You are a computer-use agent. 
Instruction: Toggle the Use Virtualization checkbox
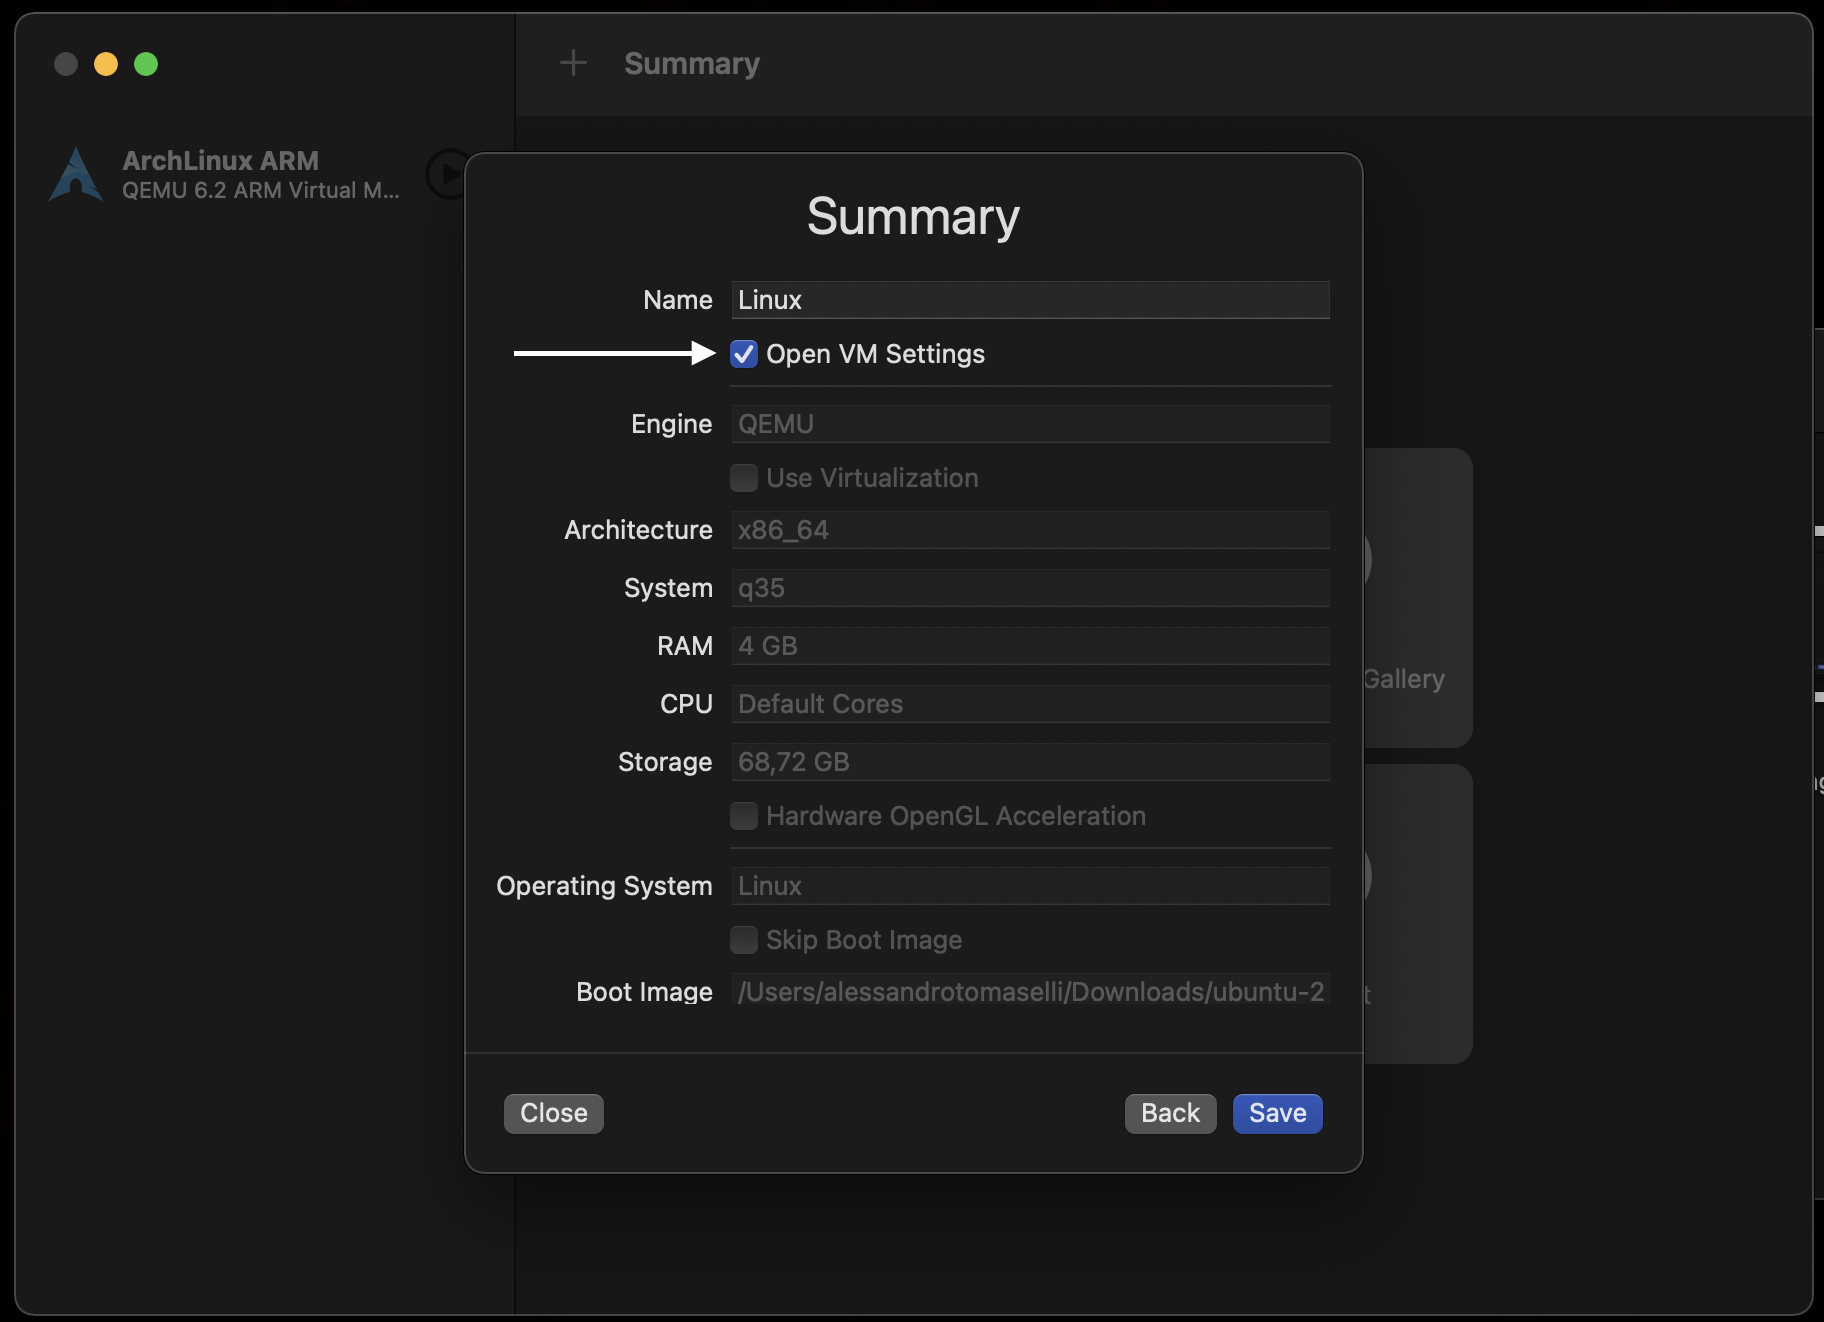744,478
